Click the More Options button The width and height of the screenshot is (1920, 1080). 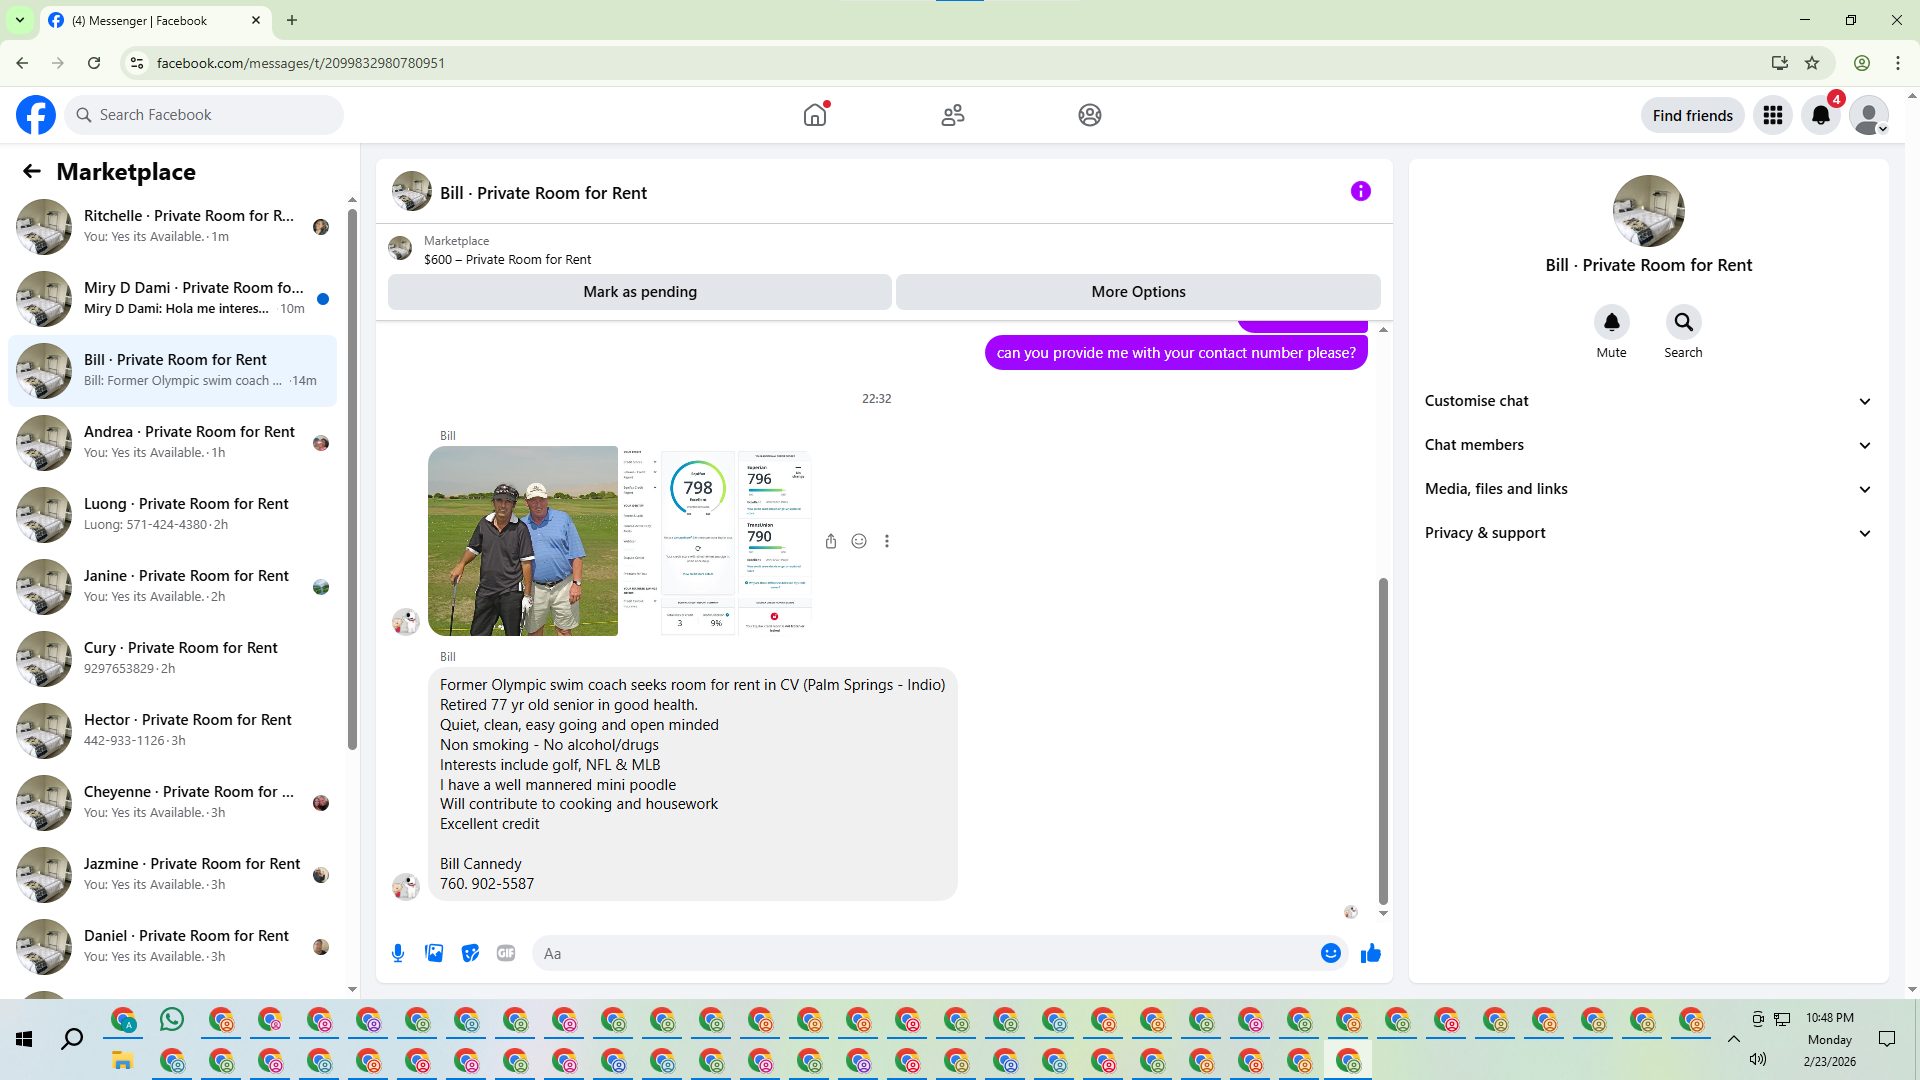click(x=1138, y=292)
